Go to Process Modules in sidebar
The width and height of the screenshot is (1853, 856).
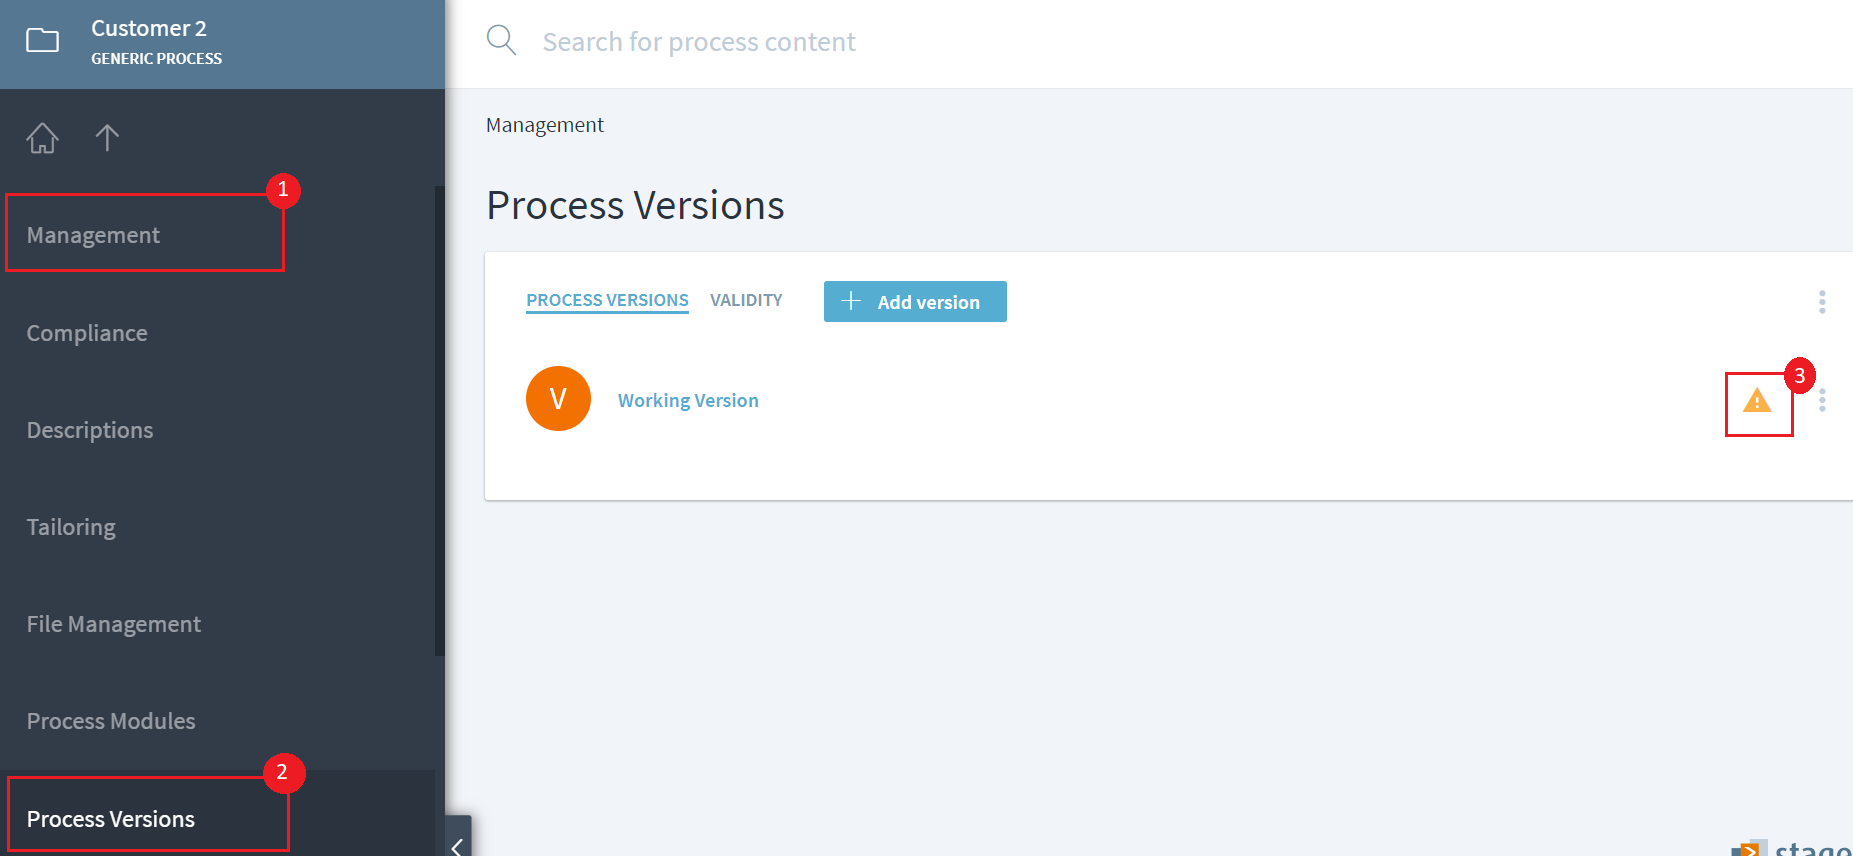click(111, 721)
